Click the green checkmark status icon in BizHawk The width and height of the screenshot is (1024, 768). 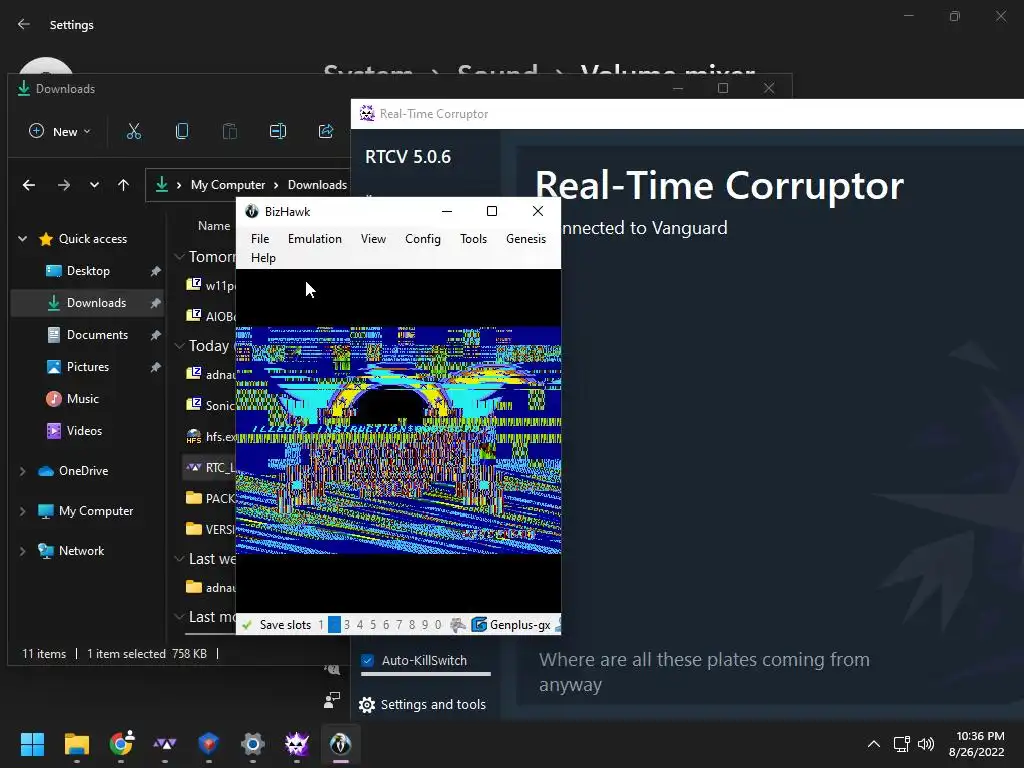[247, 625]
